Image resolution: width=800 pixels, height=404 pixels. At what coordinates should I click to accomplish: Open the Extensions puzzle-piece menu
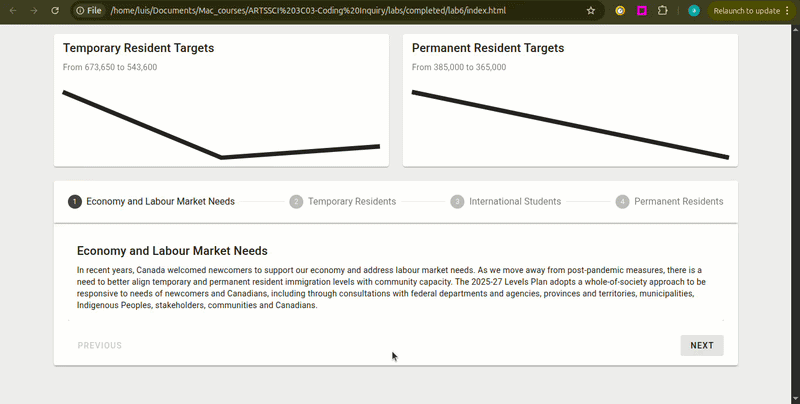[x=663, y=10]
